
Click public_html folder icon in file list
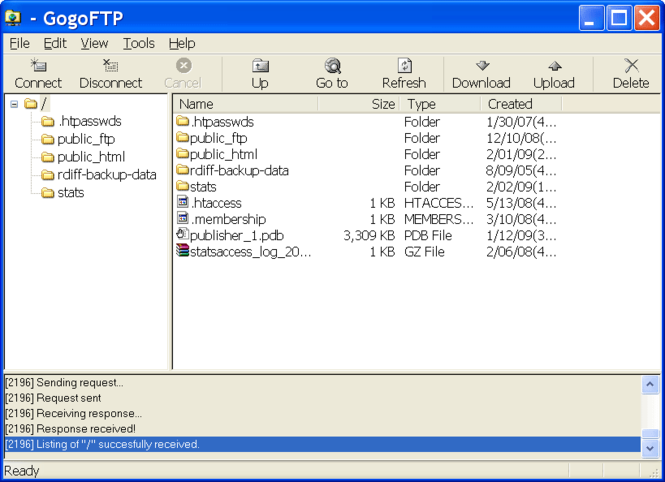point(183,153)
